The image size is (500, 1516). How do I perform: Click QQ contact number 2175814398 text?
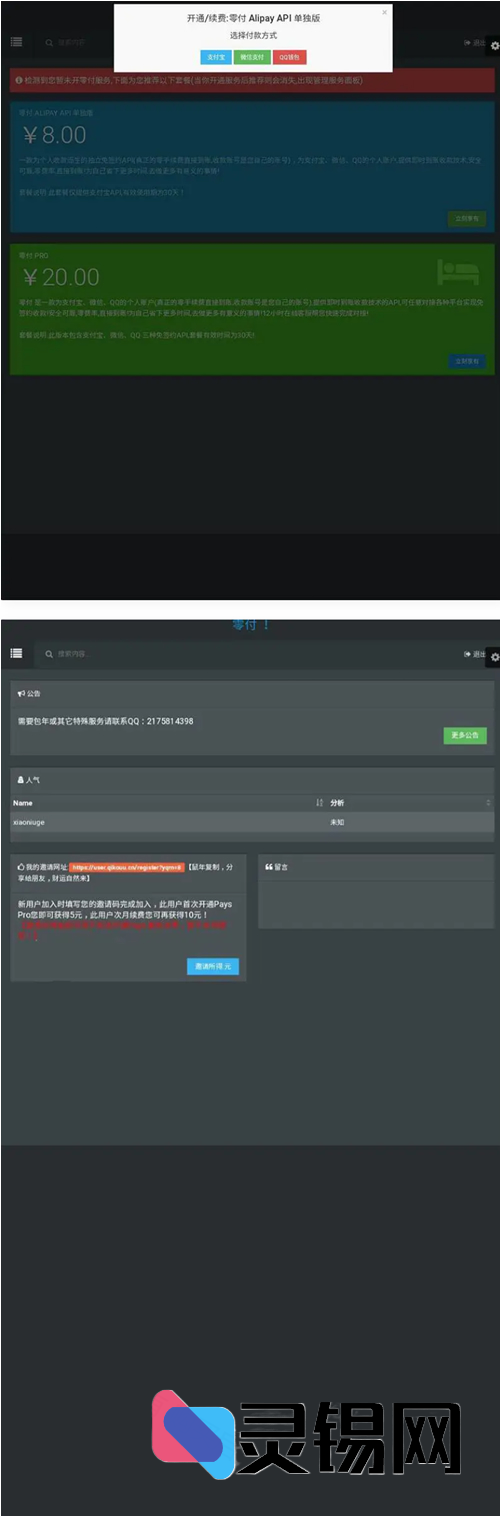tap(168, 720)
